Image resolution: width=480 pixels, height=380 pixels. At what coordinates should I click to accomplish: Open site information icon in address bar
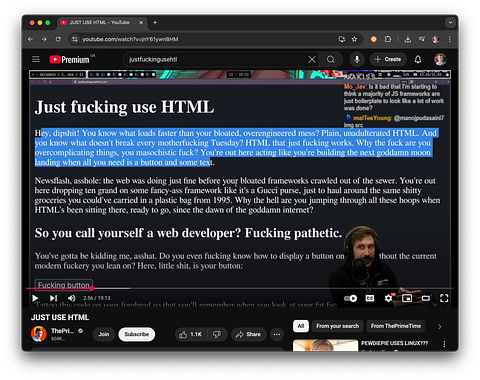(75, 39)
